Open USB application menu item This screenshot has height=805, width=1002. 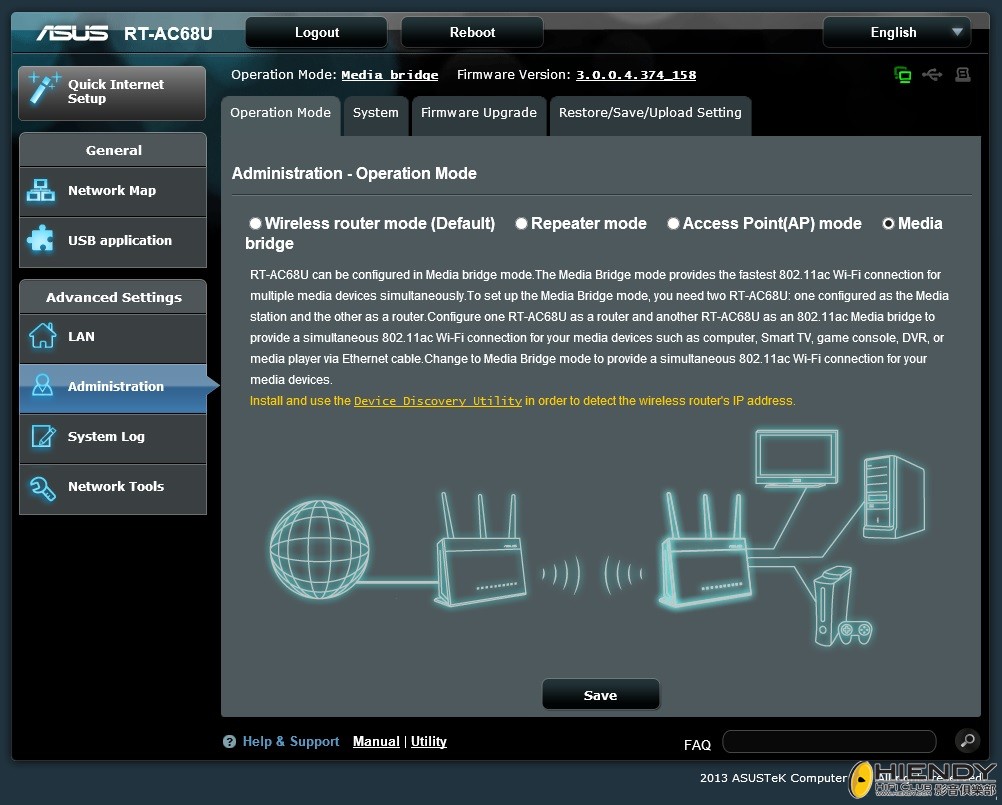113,242
